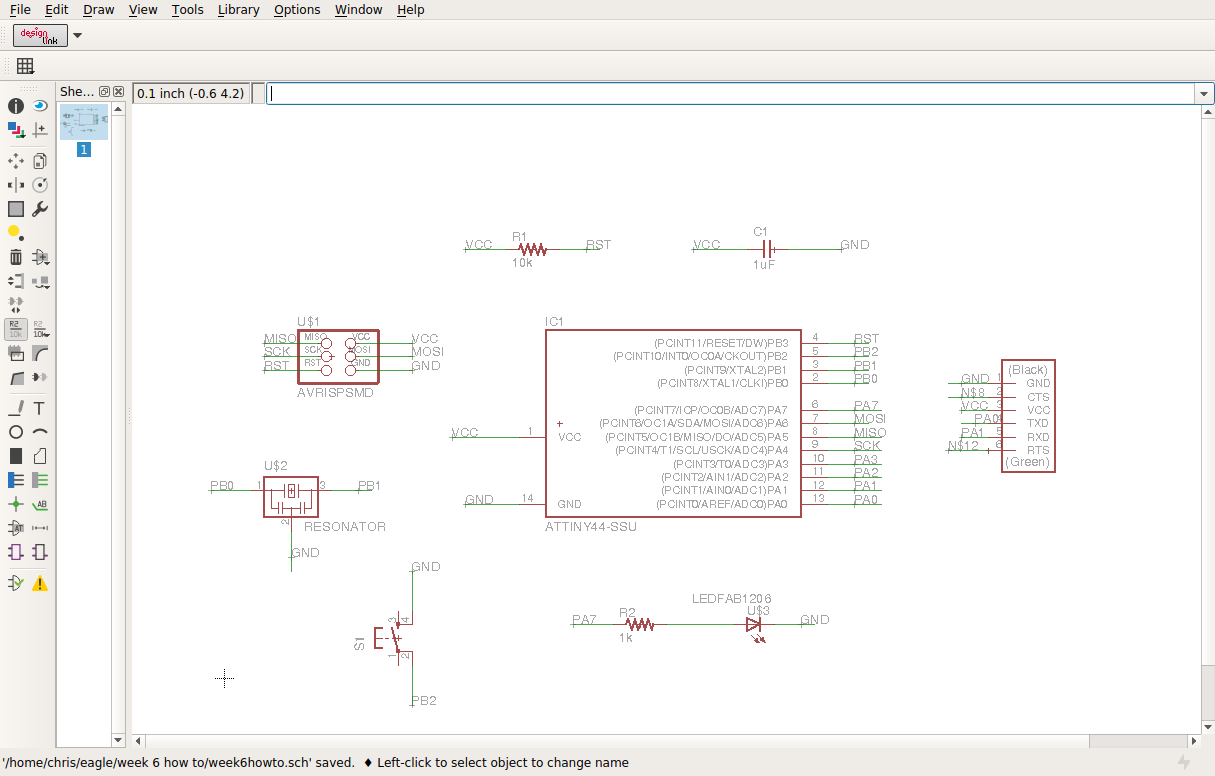Select the Change wrench tool
The width and height of the screenshot is (1215, 776).
click(x=40, y=209)
